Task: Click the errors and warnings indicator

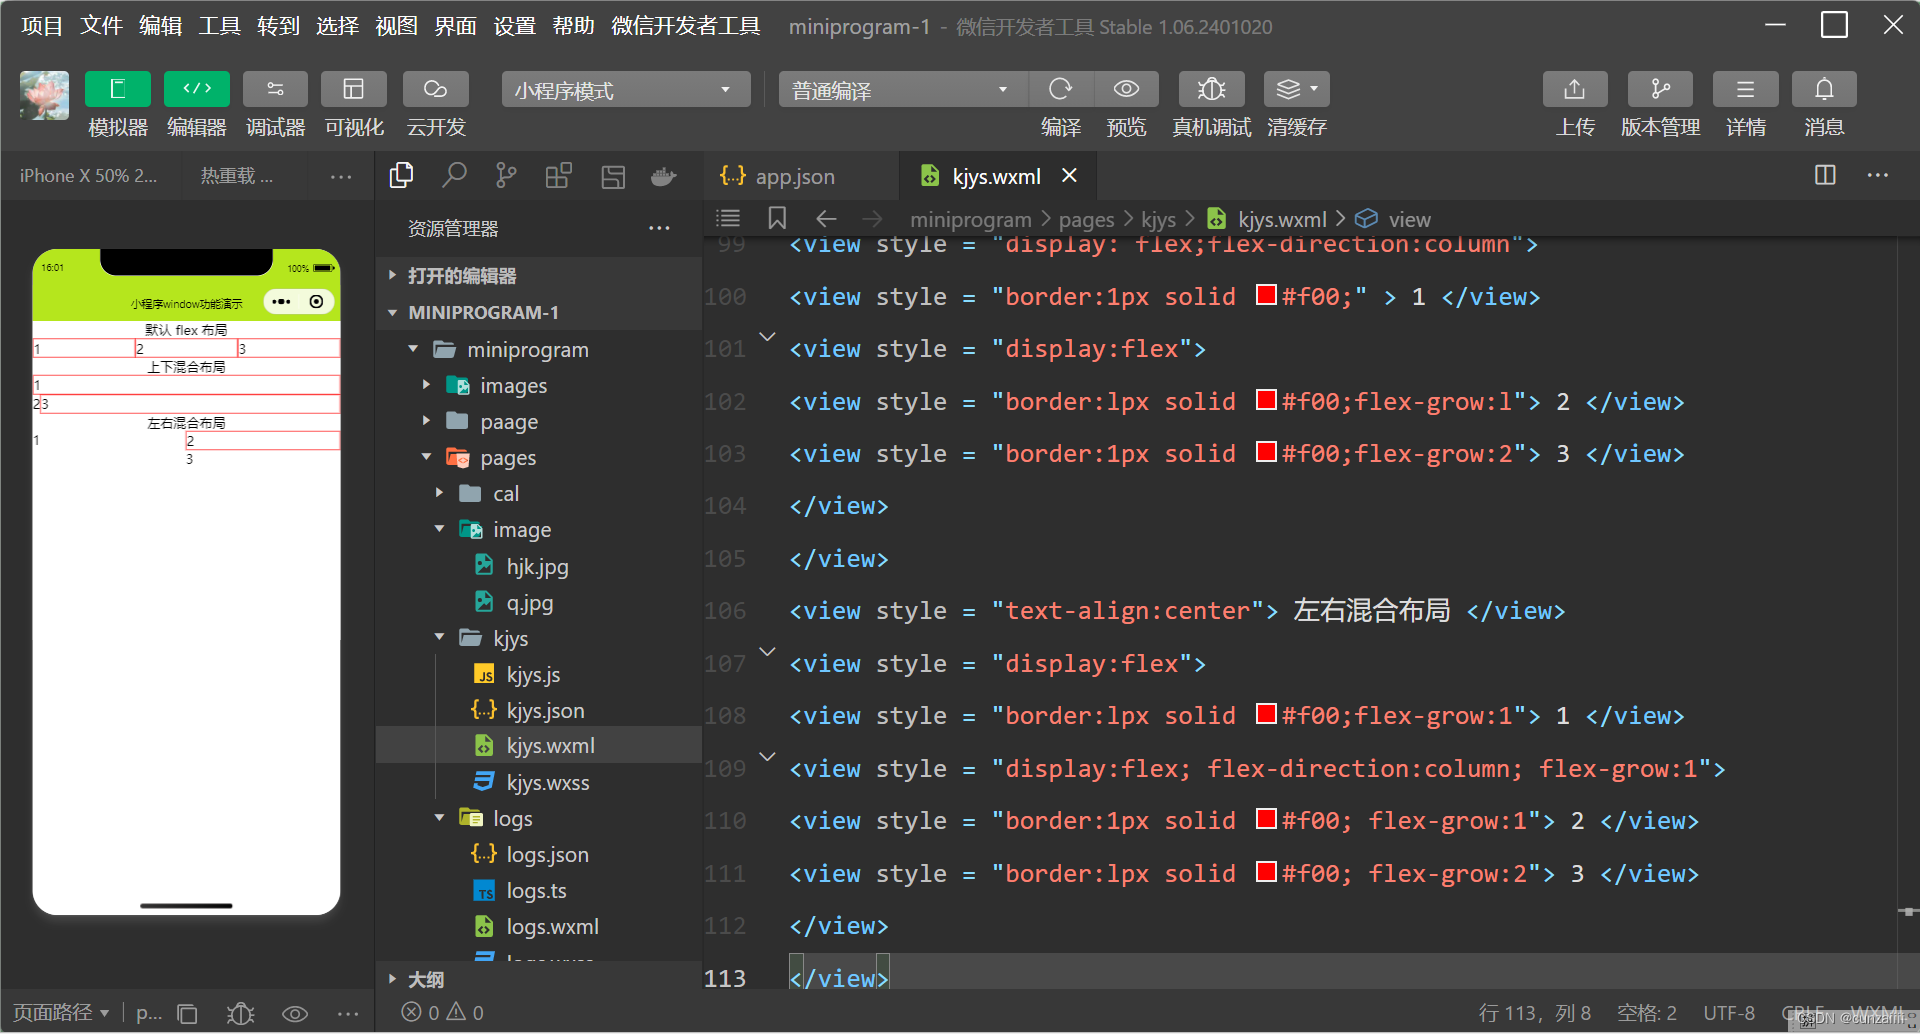Action: (x=443, y=1012)
